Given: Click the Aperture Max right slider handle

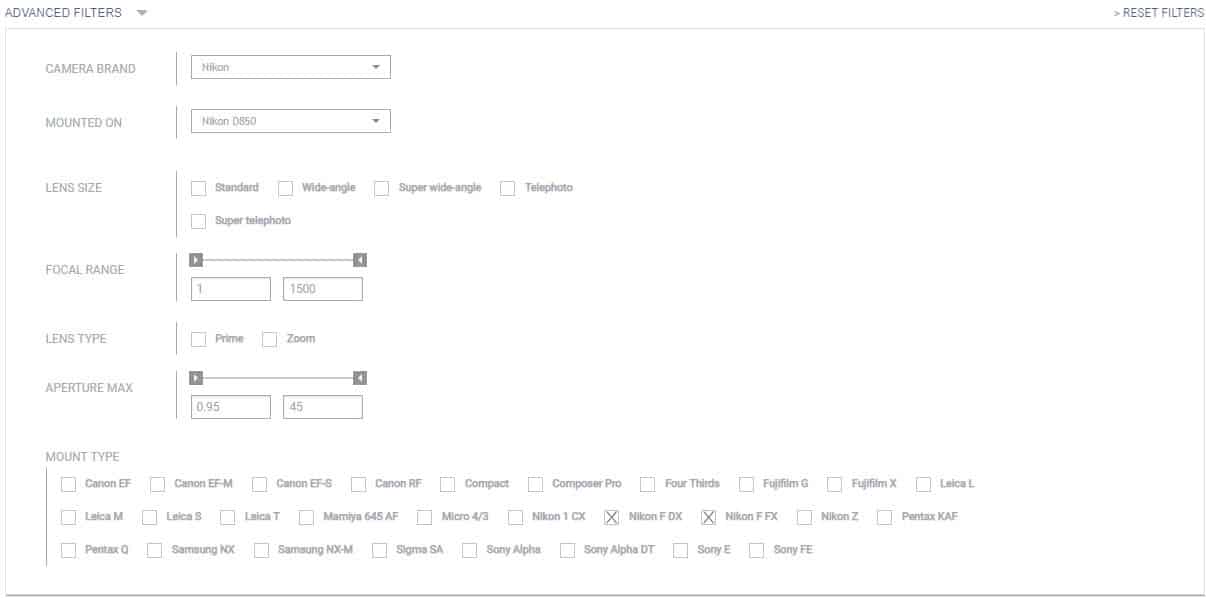Looking at the screenshot, I should pyautogui.click(x=360, y=378).
